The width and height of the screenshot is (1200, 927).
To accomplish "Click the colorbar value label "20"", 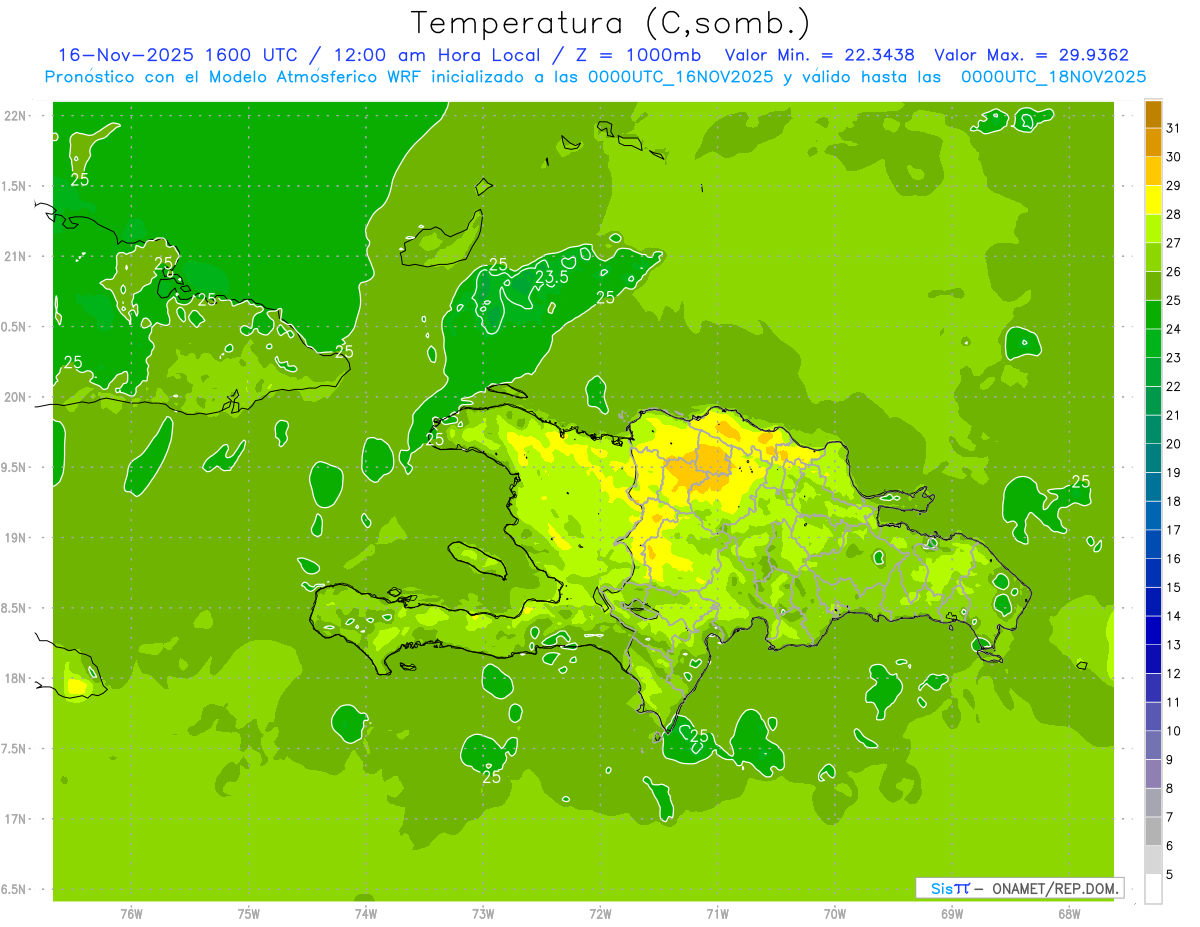I will click(x=1173, y=444).
